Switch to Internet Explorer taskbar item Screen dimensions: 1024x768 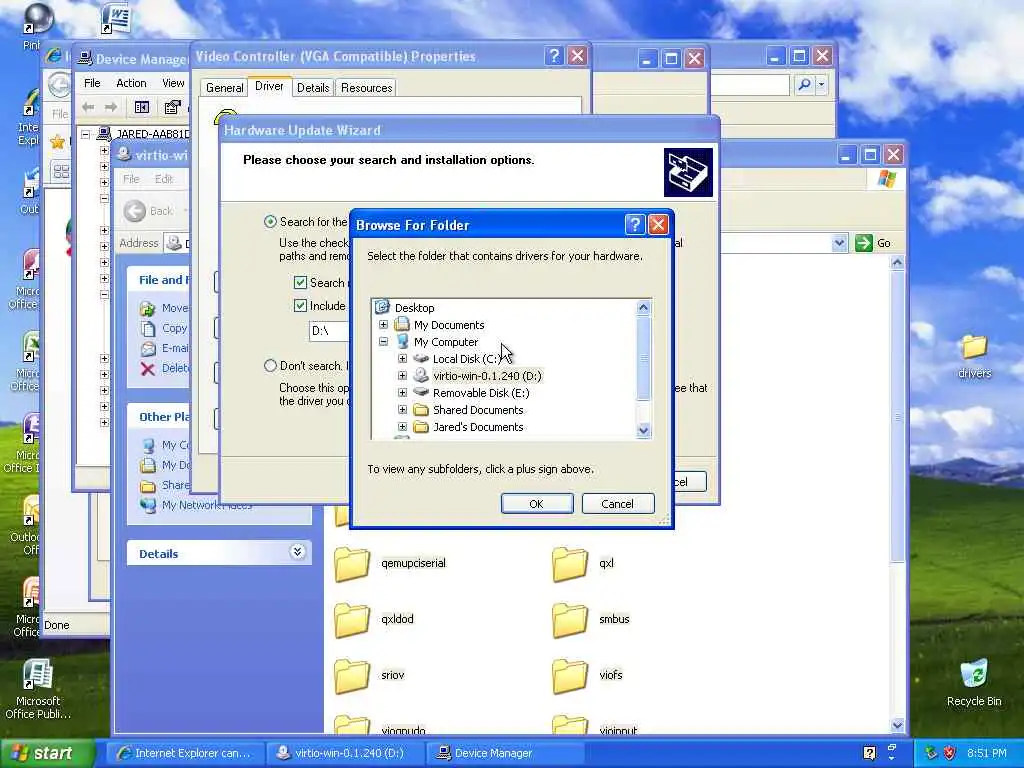click(185, 753)
